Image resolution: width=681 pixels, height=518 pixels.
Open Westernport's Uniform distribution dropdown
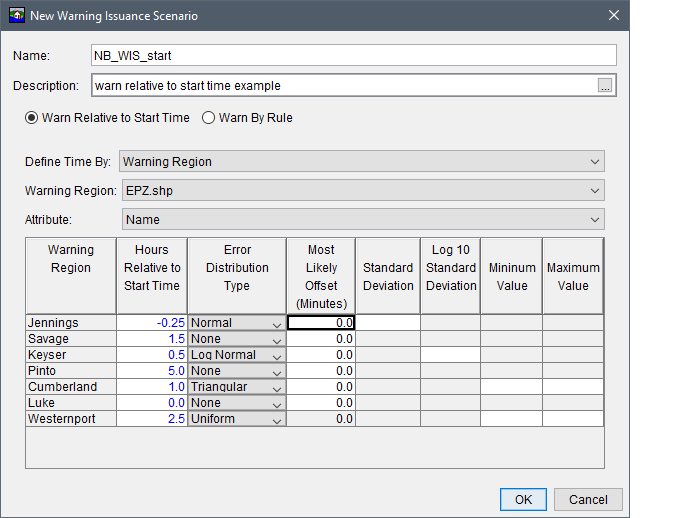236,419
